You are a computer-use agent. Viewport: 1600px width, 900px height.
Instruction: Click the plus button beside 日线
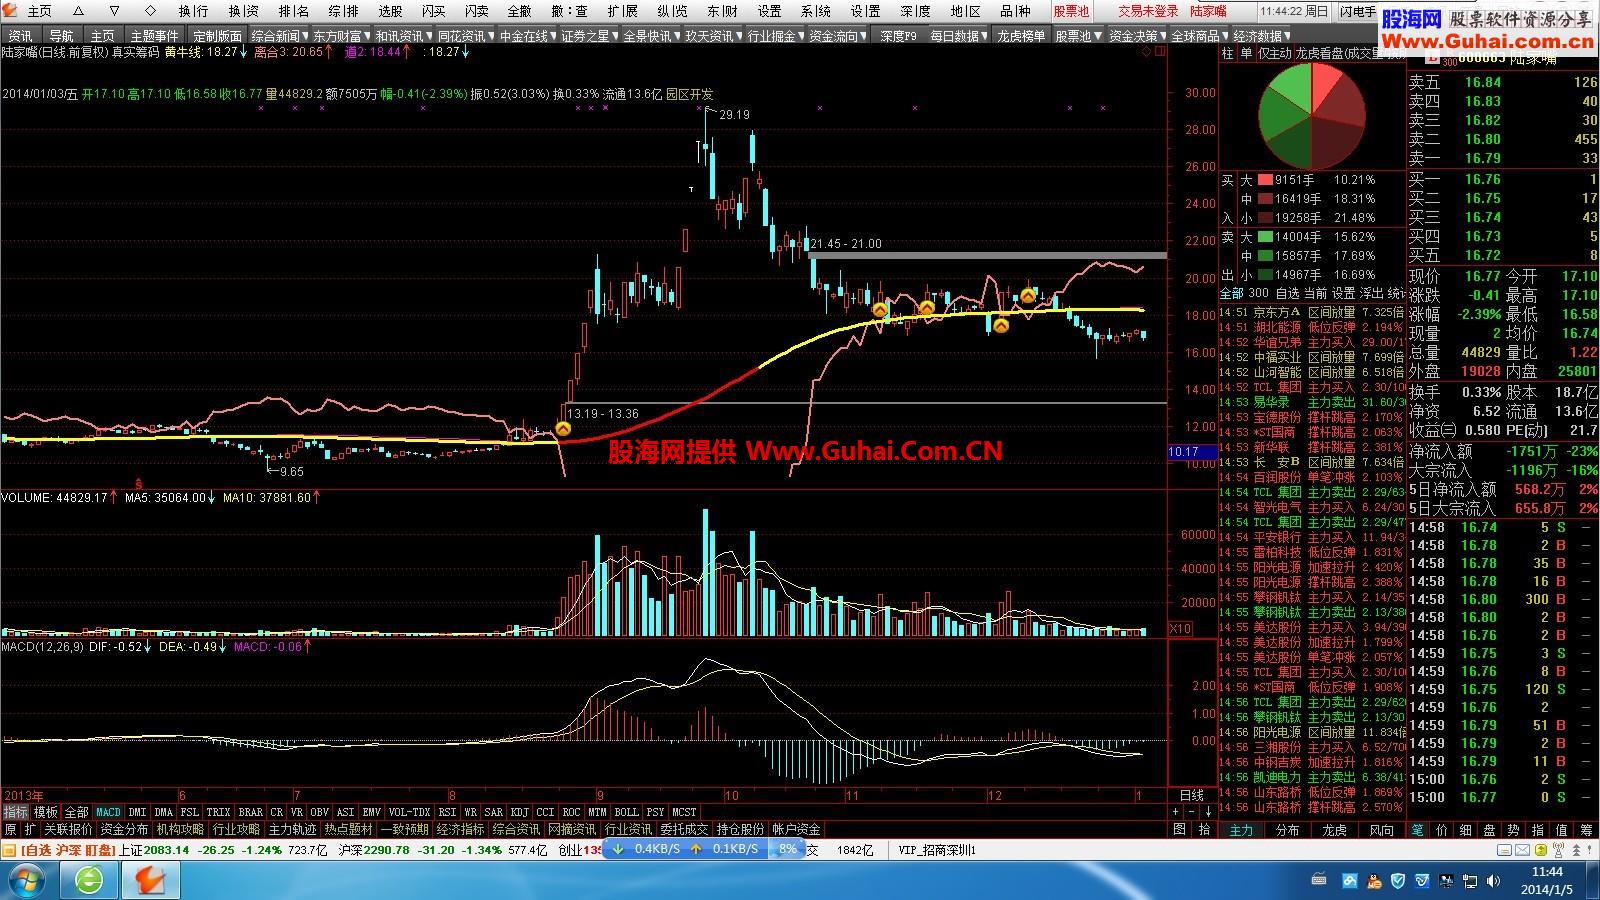click(1177, 811)
